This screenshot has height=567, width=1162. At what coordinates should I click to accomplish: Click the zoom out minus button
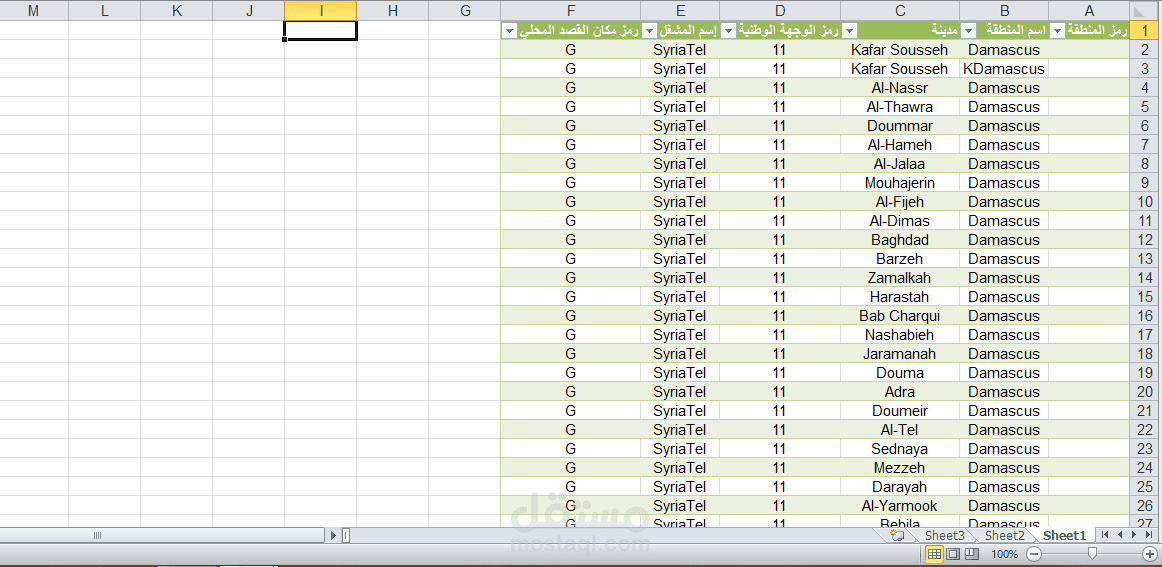1035,554
